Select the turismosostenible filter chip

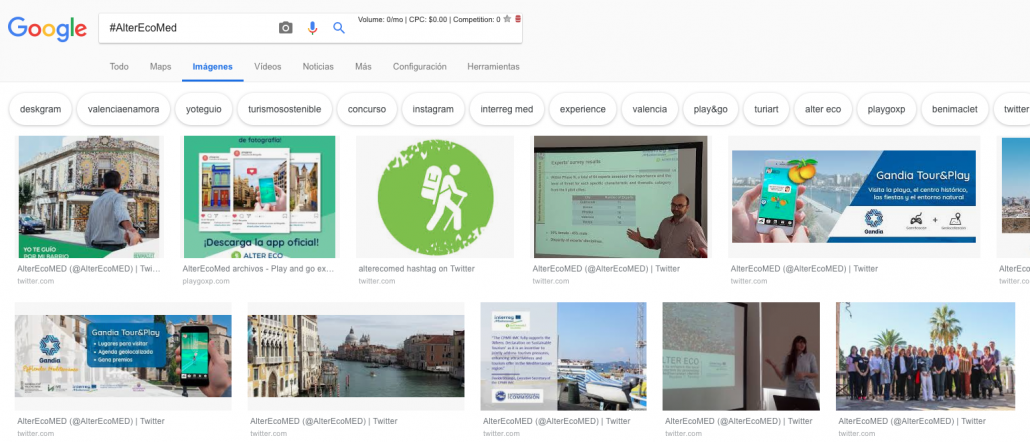tap(284, 109)
